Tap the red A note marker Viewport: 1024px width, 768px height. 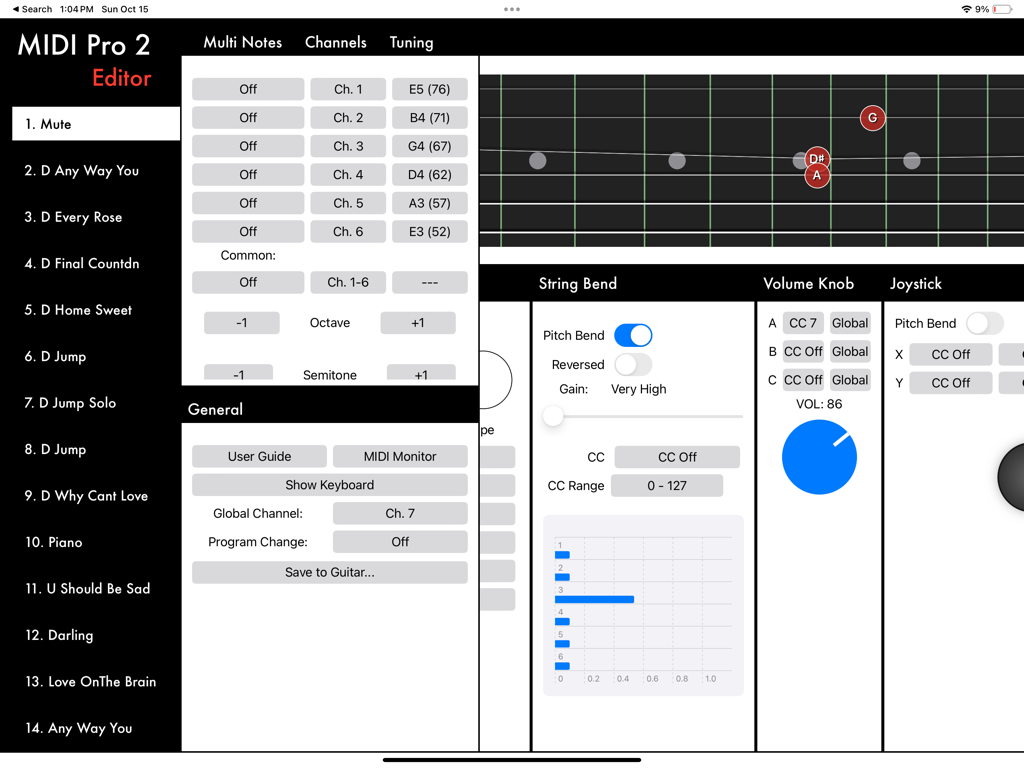click(x=817, y=175)
